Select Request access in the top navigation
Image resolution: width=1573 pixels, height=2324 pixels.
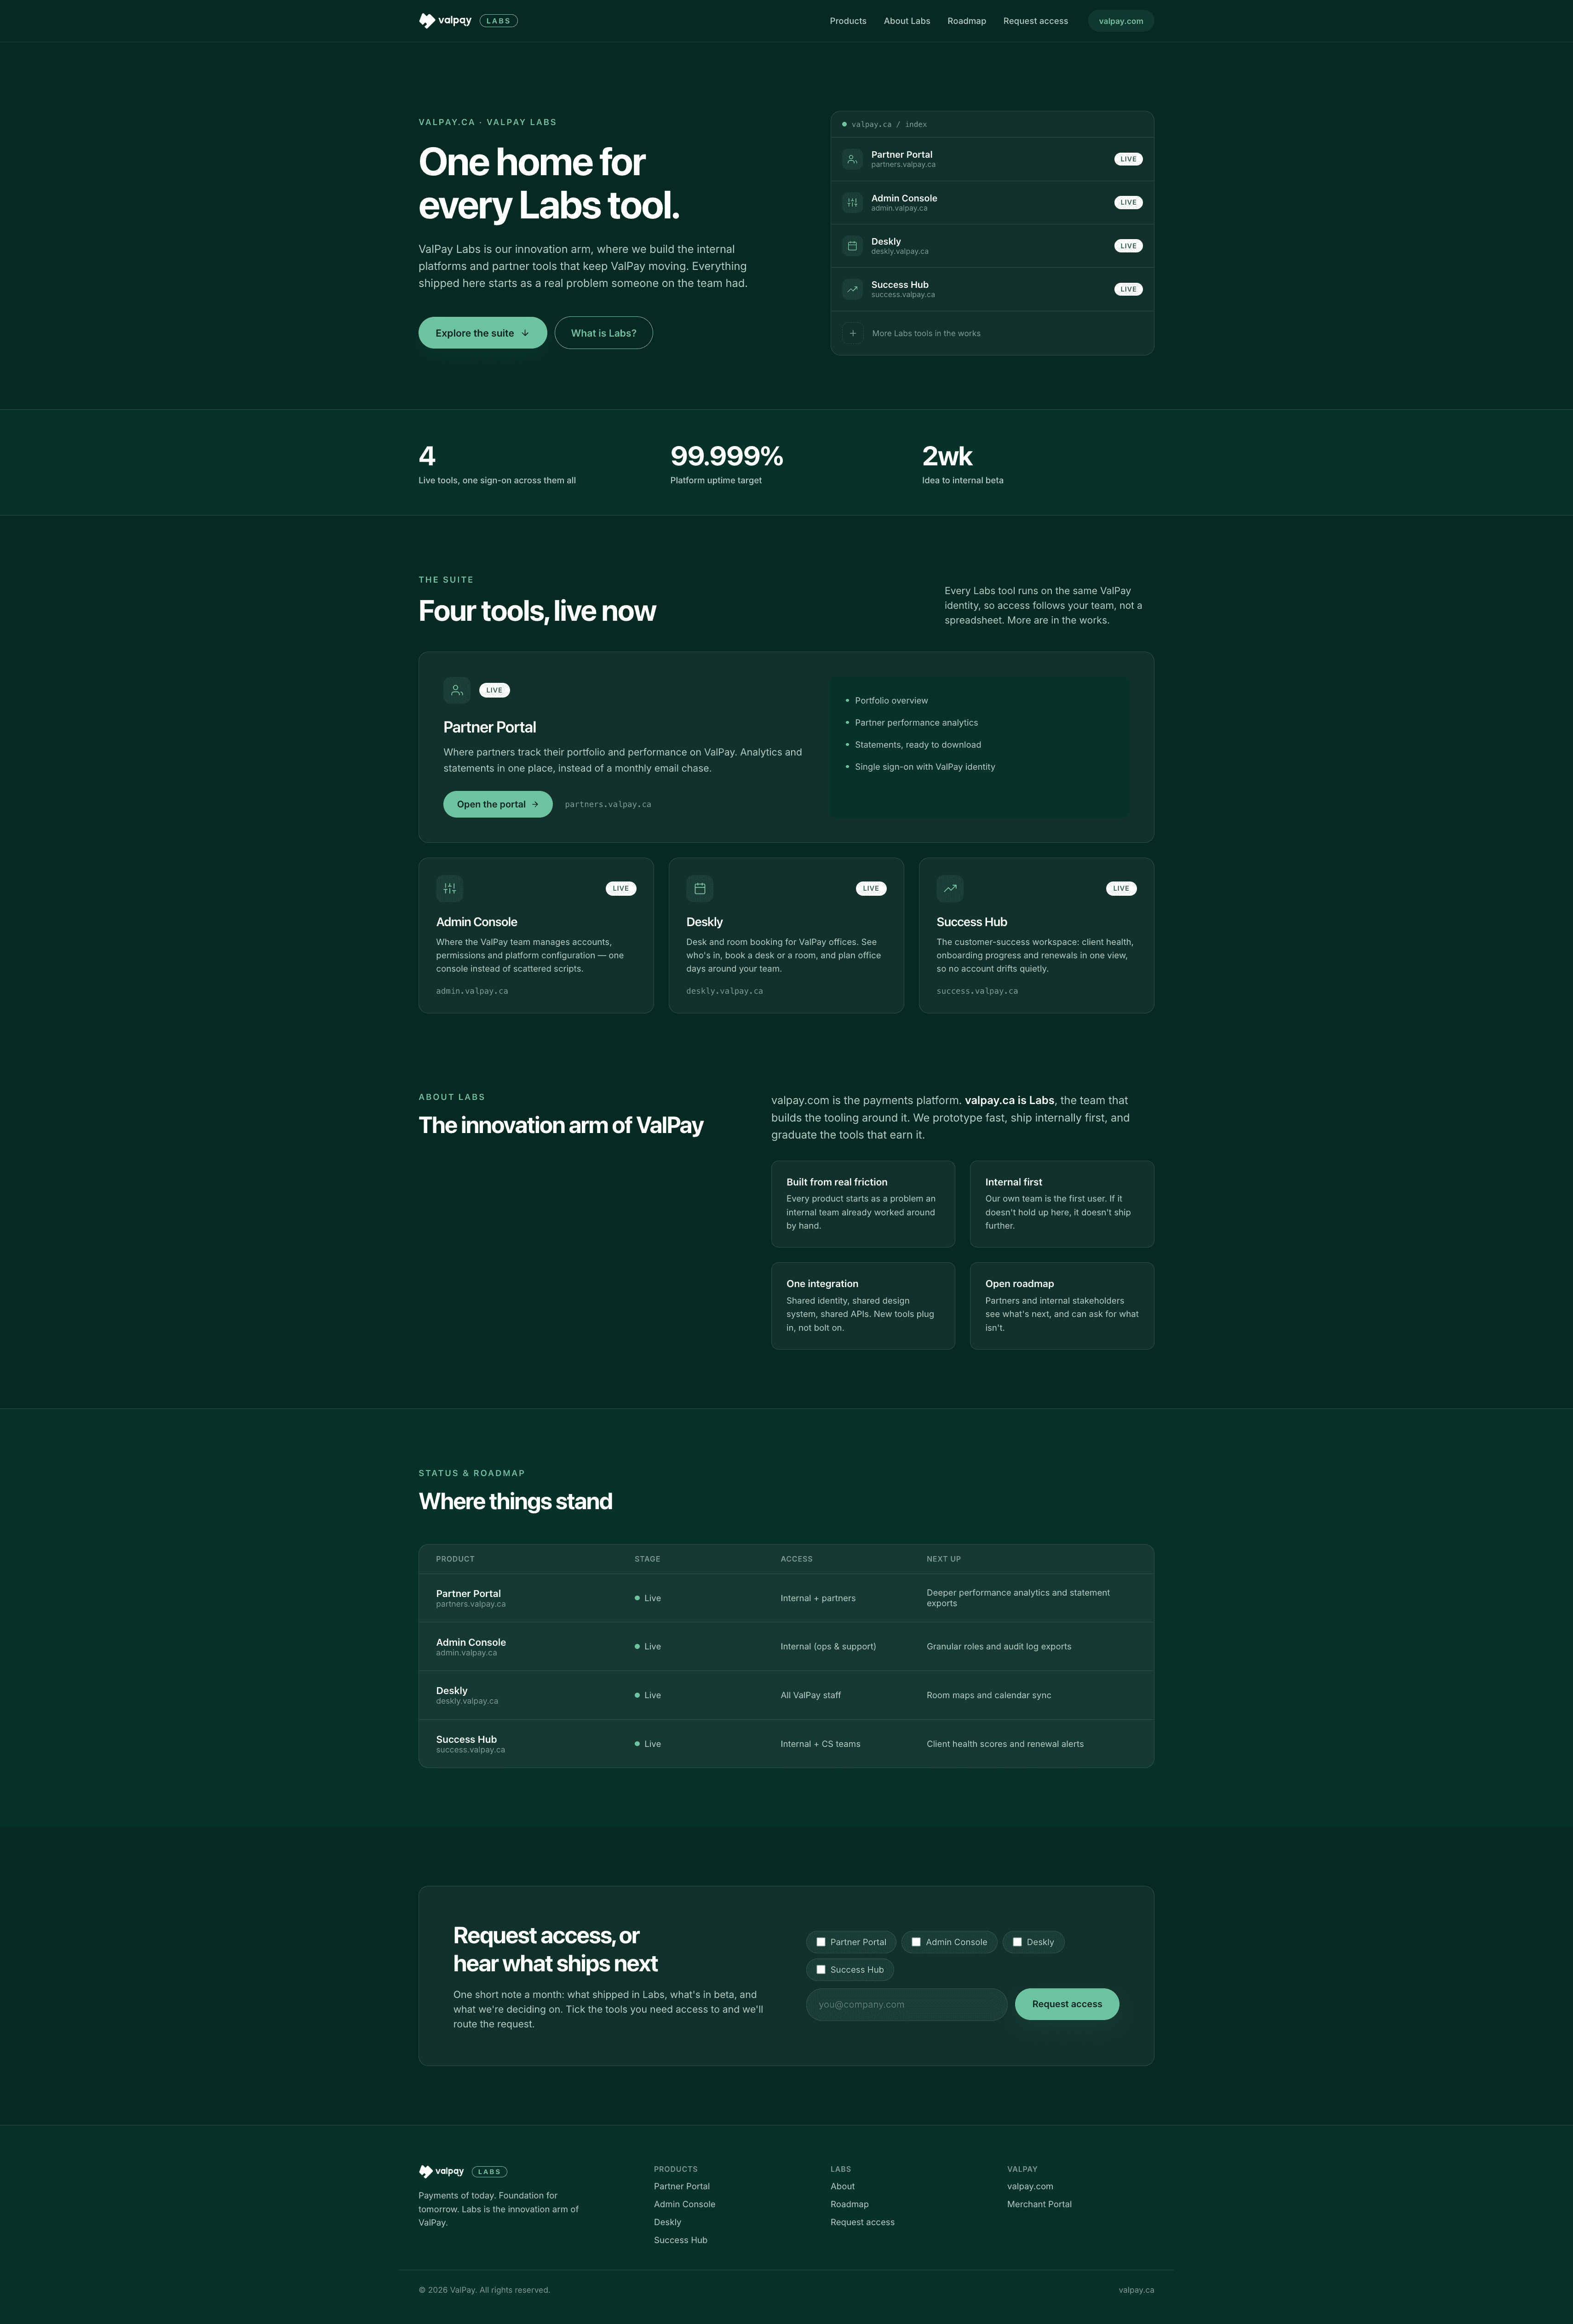click(x=1035, y=21)
